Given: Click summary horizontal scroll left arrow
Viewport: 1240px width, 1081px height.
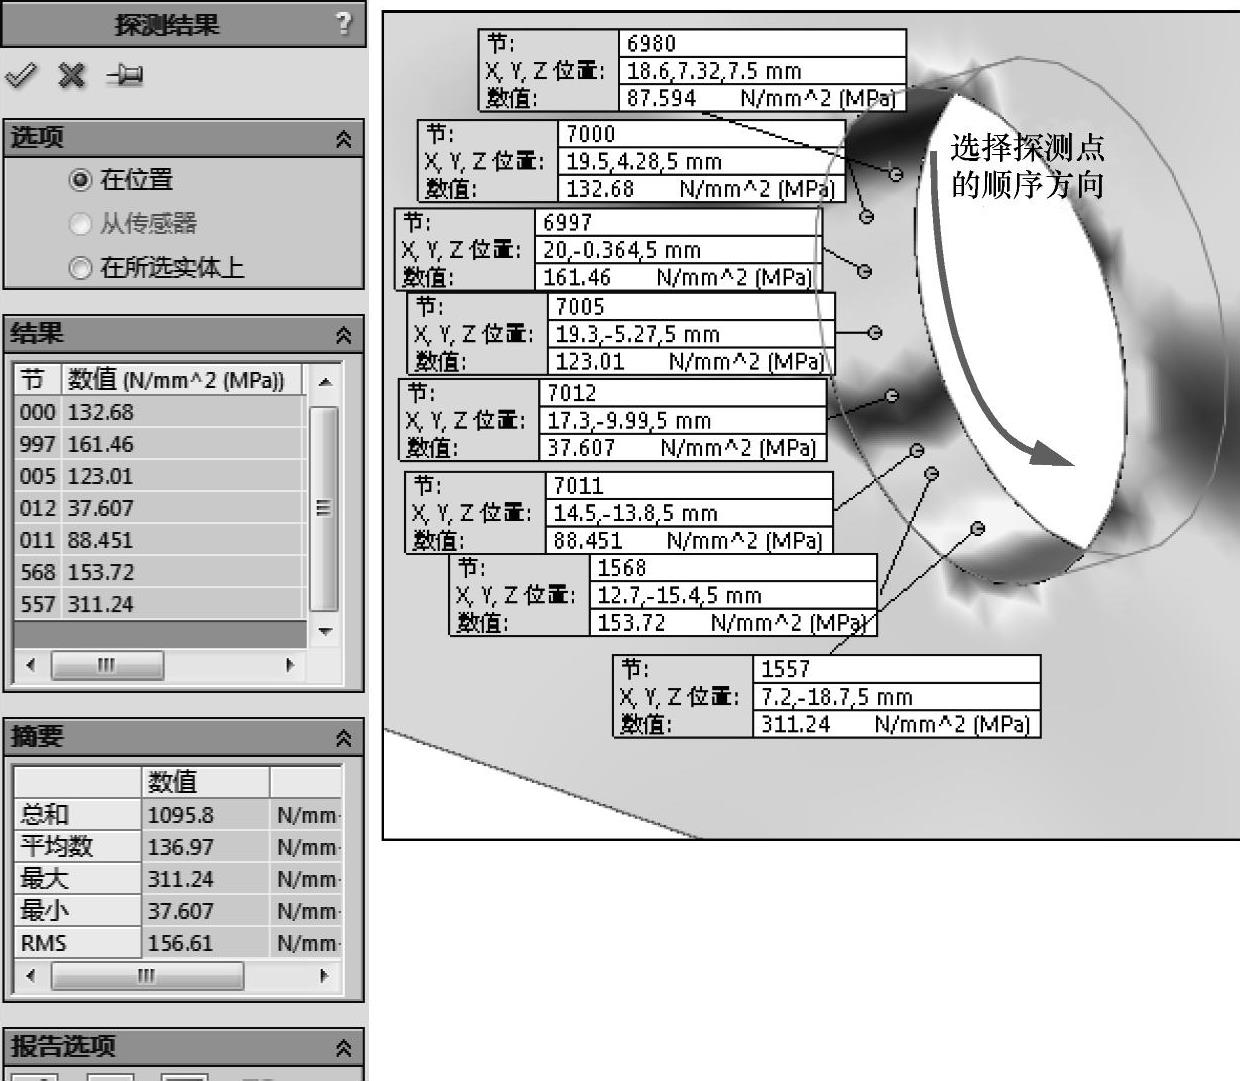Looking at the screenshot, I should coord(30,974).
